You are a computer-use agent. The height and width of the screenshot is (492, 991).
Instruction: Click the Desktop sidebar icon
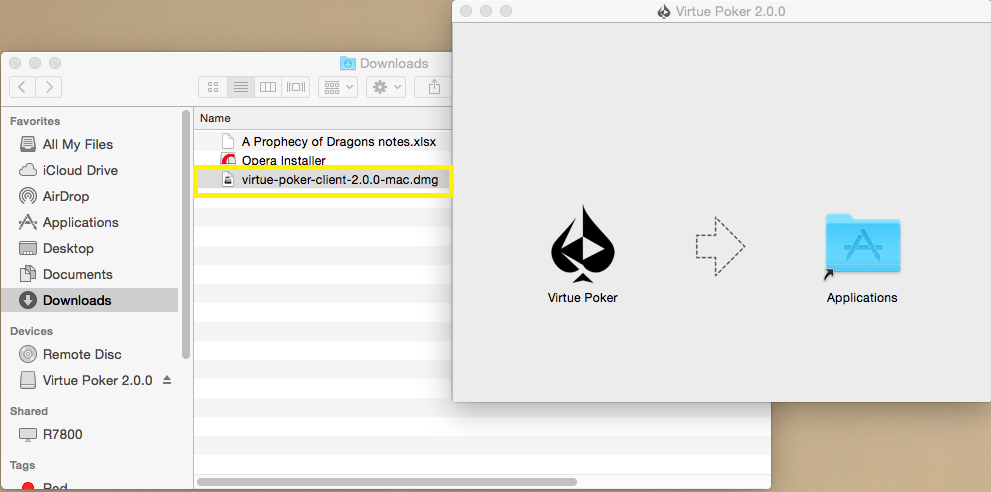click(x=28, y=248)
